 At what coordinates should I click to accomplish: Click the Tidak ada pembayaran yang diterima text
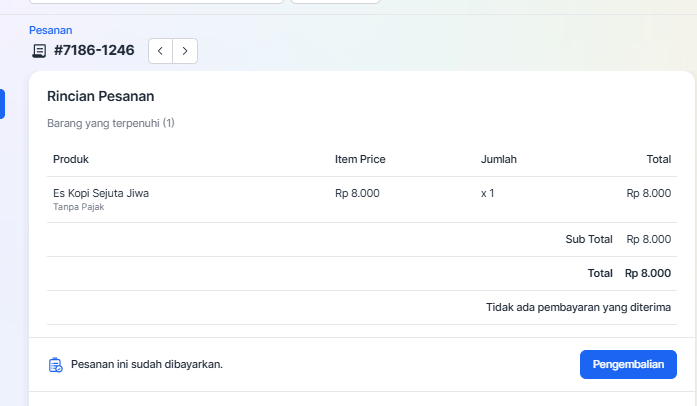pyautogui.click(x=578, y=307)
